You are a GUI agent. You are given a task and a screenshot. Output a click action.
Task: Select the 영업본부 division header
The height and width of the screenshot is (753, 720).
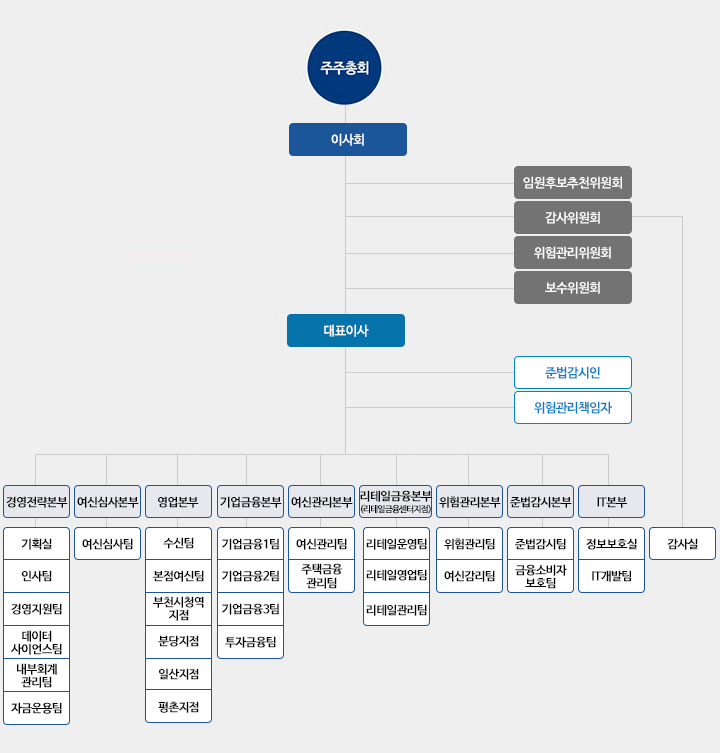point(178,502)
